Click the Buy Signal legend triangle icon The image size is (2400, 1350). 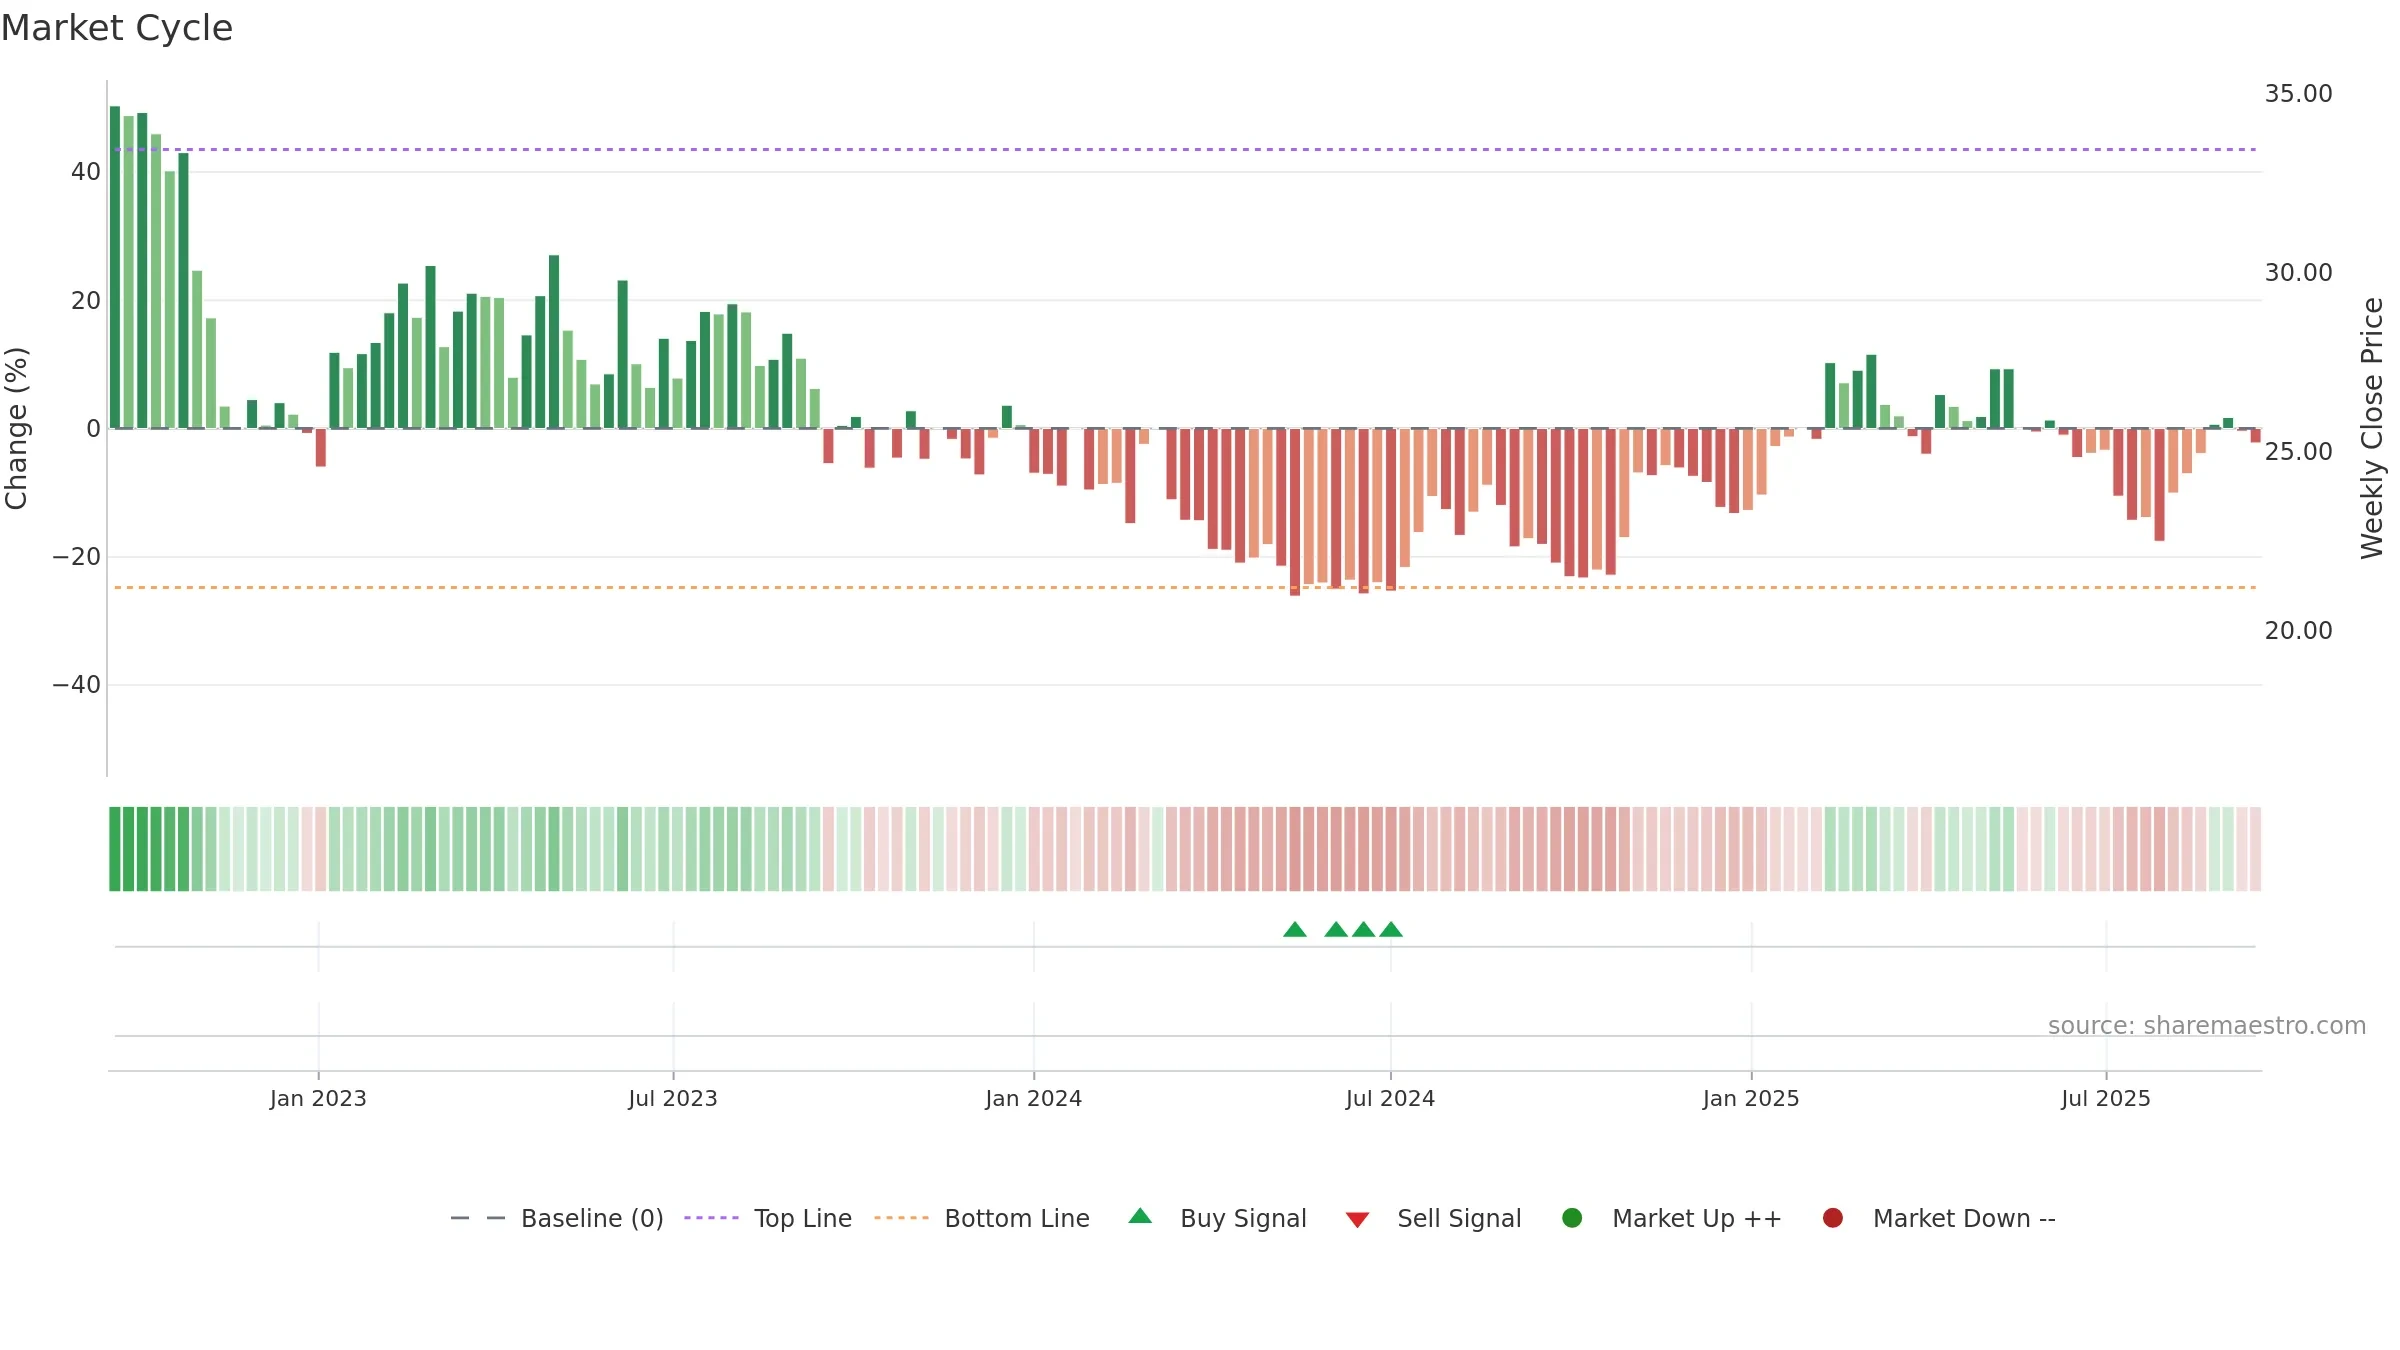[x=1140, y=1216]
